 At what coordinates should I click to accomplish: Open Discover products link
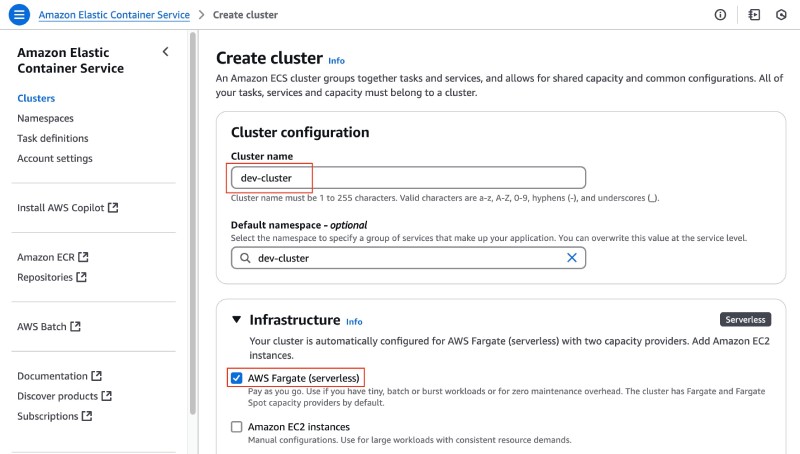pyautogui.click(x=64, y=396)
